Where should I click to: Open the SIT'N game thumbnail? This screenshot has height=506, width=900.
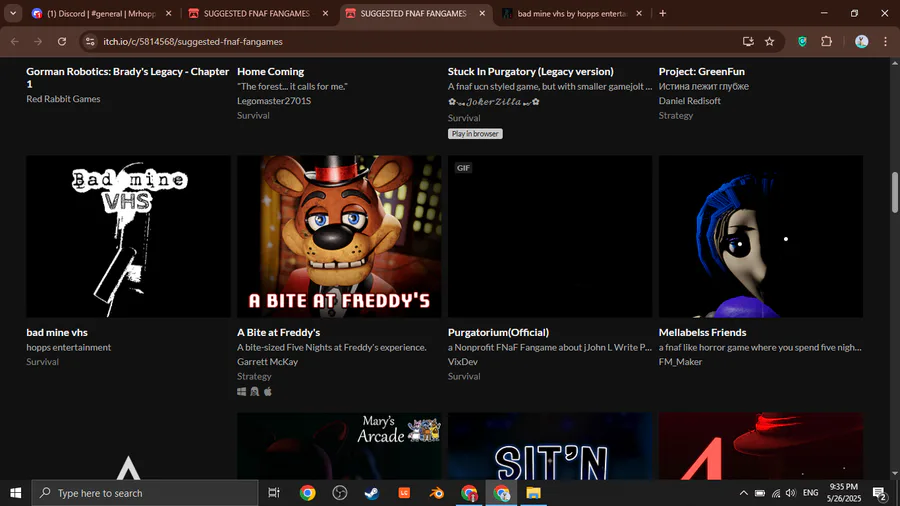pos(550,446)
